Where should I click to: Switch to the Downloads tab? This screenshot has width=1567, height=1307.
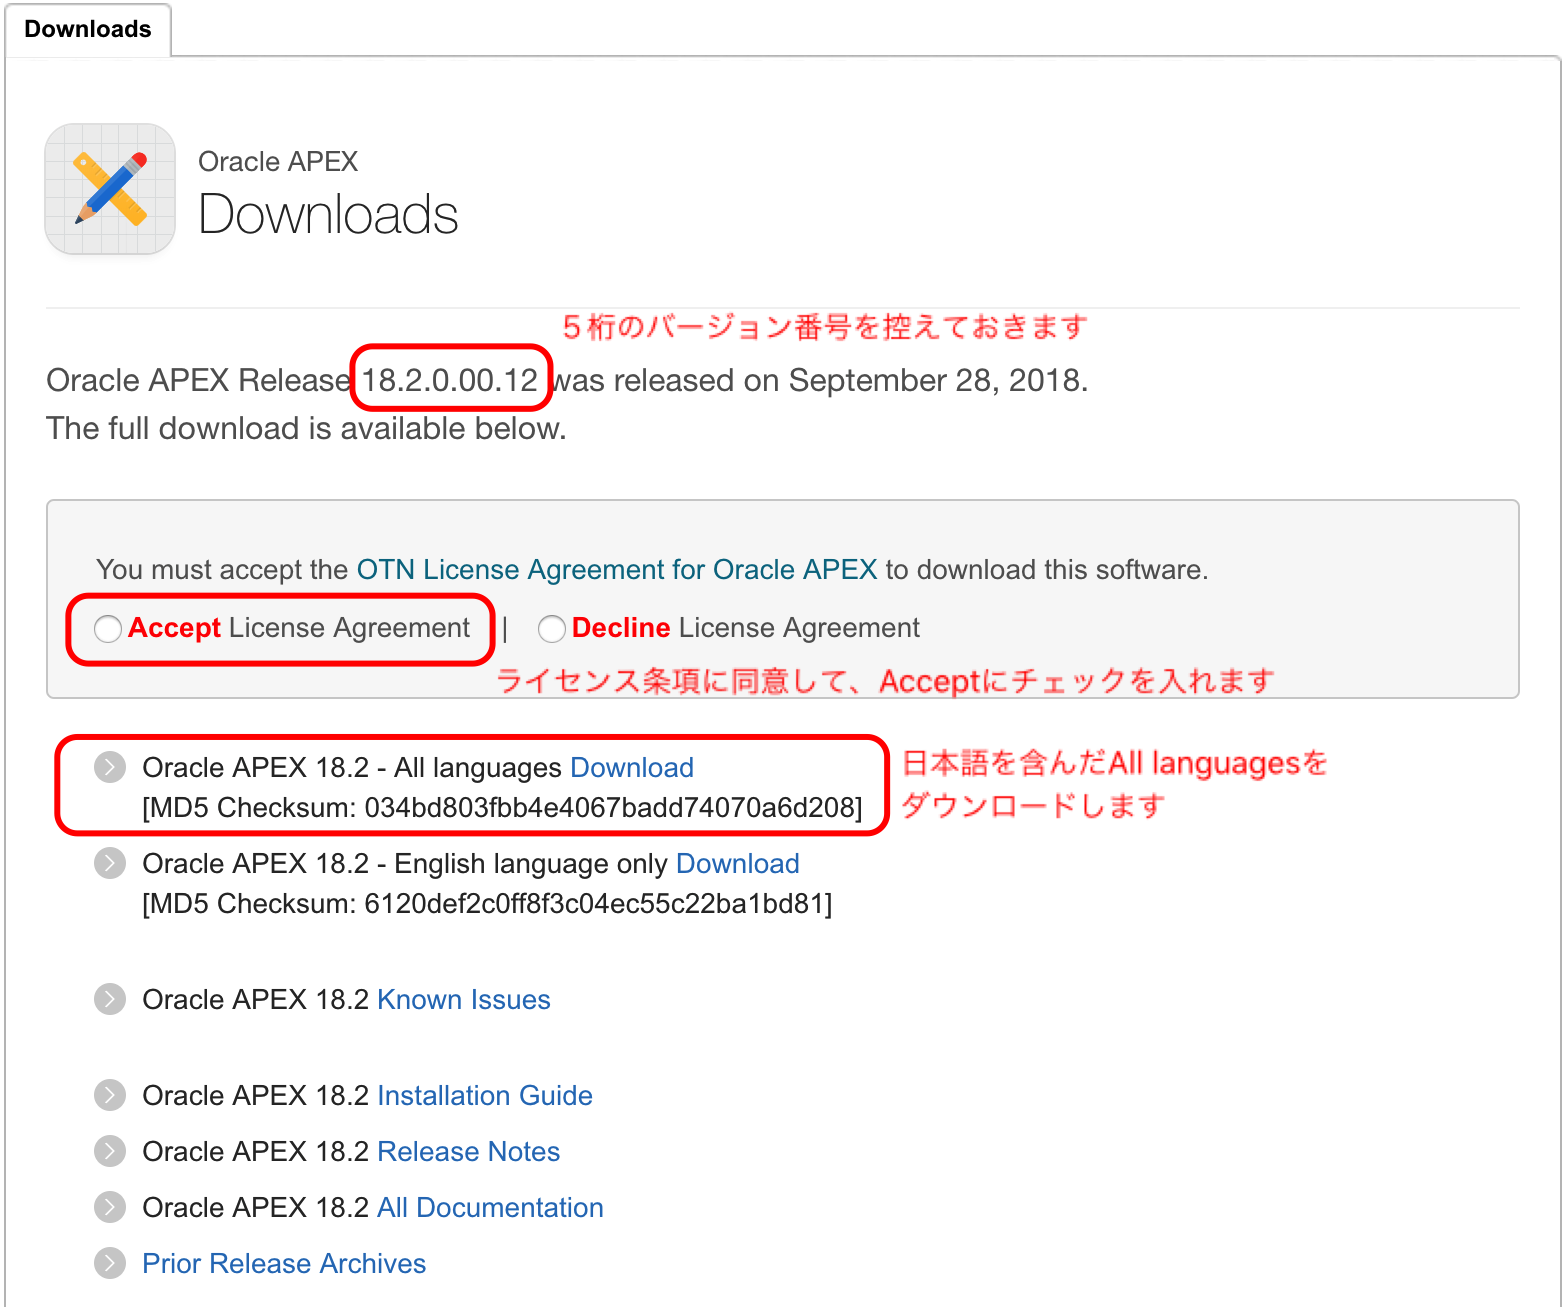88,29
